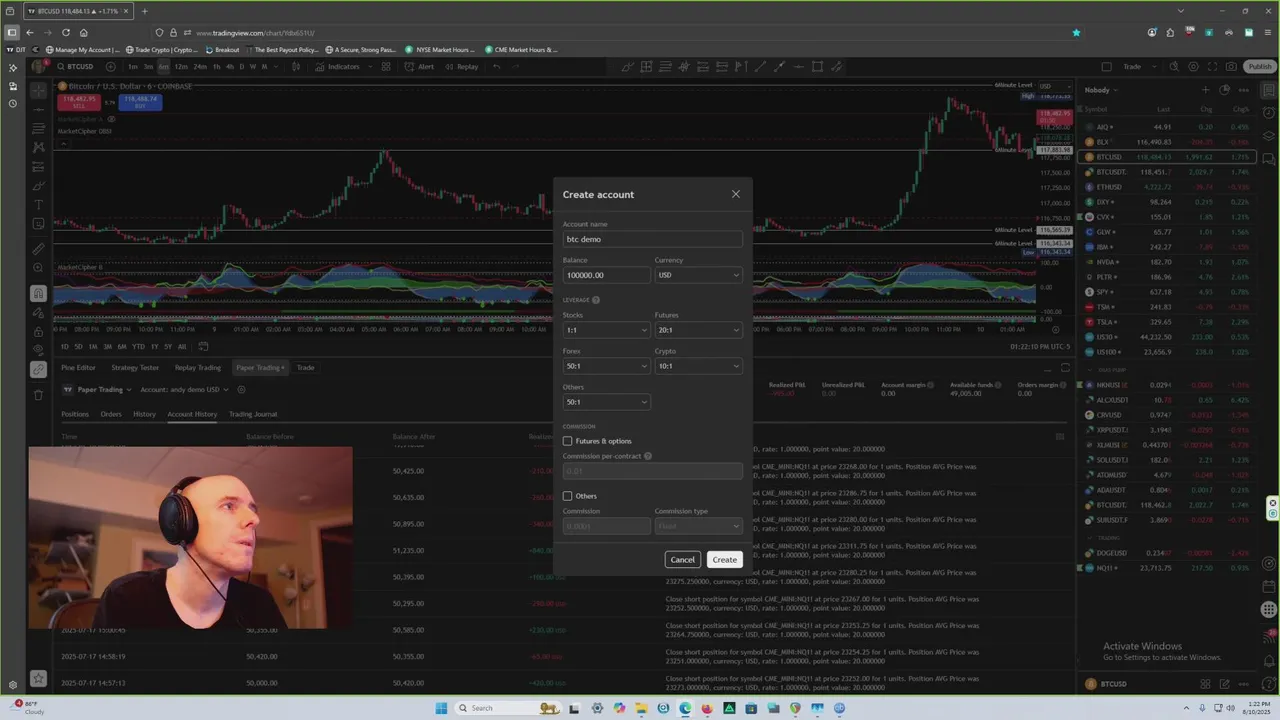Click the hide drawings eye icon
1280x720 pixels.
coord(38,349)
